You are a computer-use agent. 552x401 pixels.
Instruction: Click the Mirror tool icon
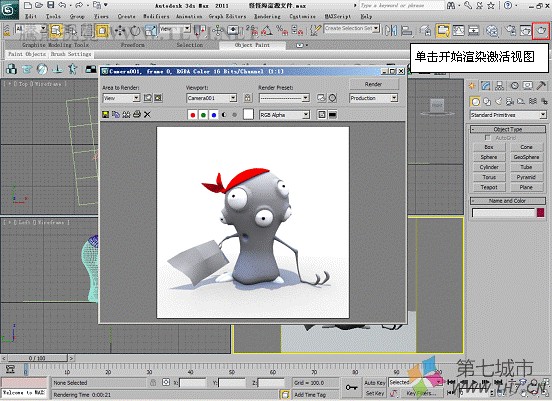(x=390, y=31)
